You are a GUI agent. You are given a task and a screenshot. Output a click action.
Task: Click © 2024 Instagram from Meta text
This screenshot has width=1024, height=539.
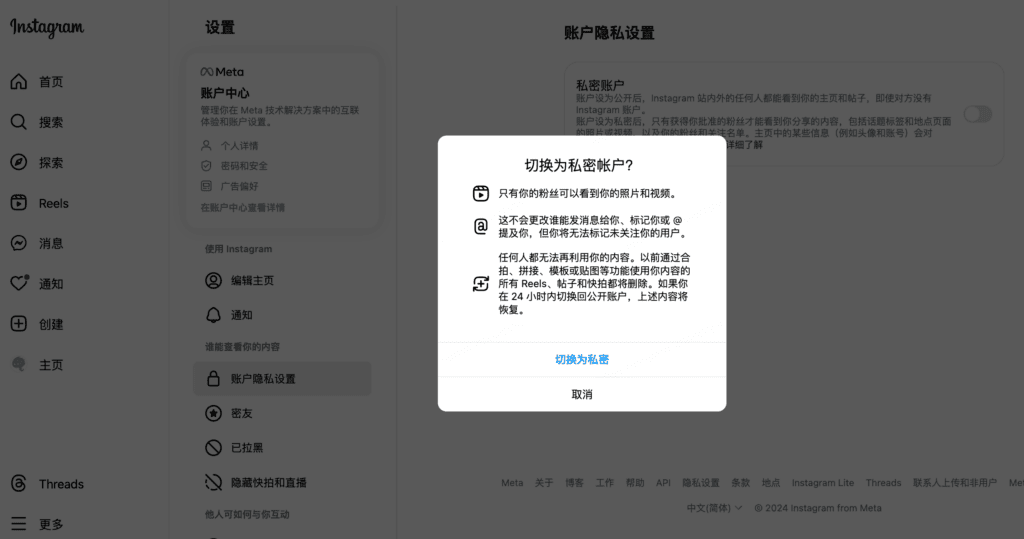(818, 508)
